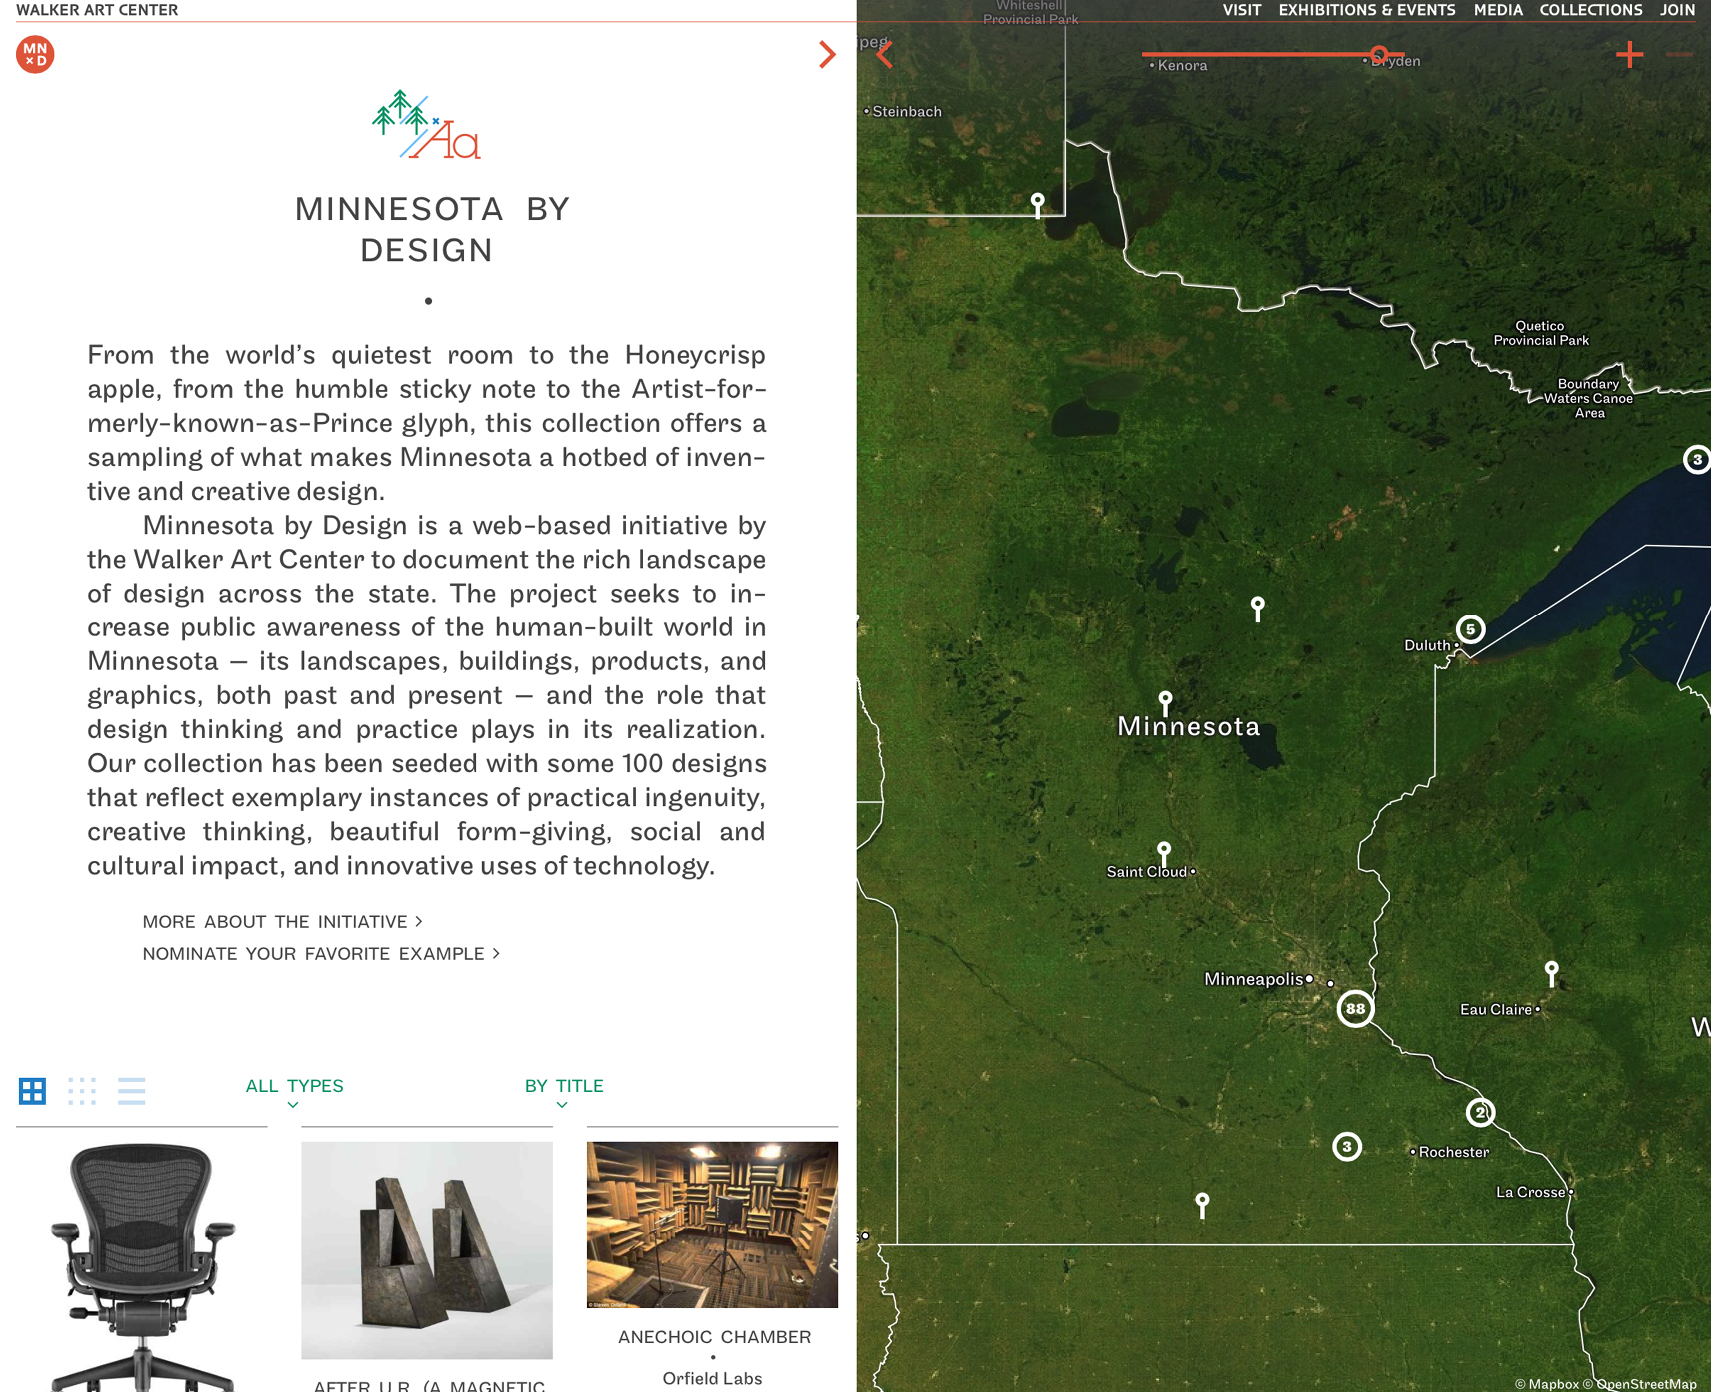Open the cluster marker 5 at Duluth

pos(1470,629)
